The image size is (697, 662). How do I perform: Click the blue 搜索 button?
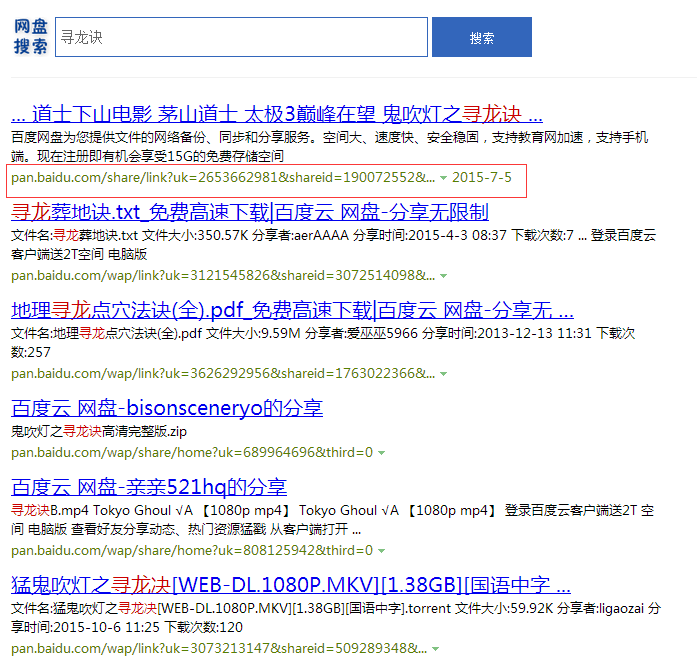(x=482, y=37)
